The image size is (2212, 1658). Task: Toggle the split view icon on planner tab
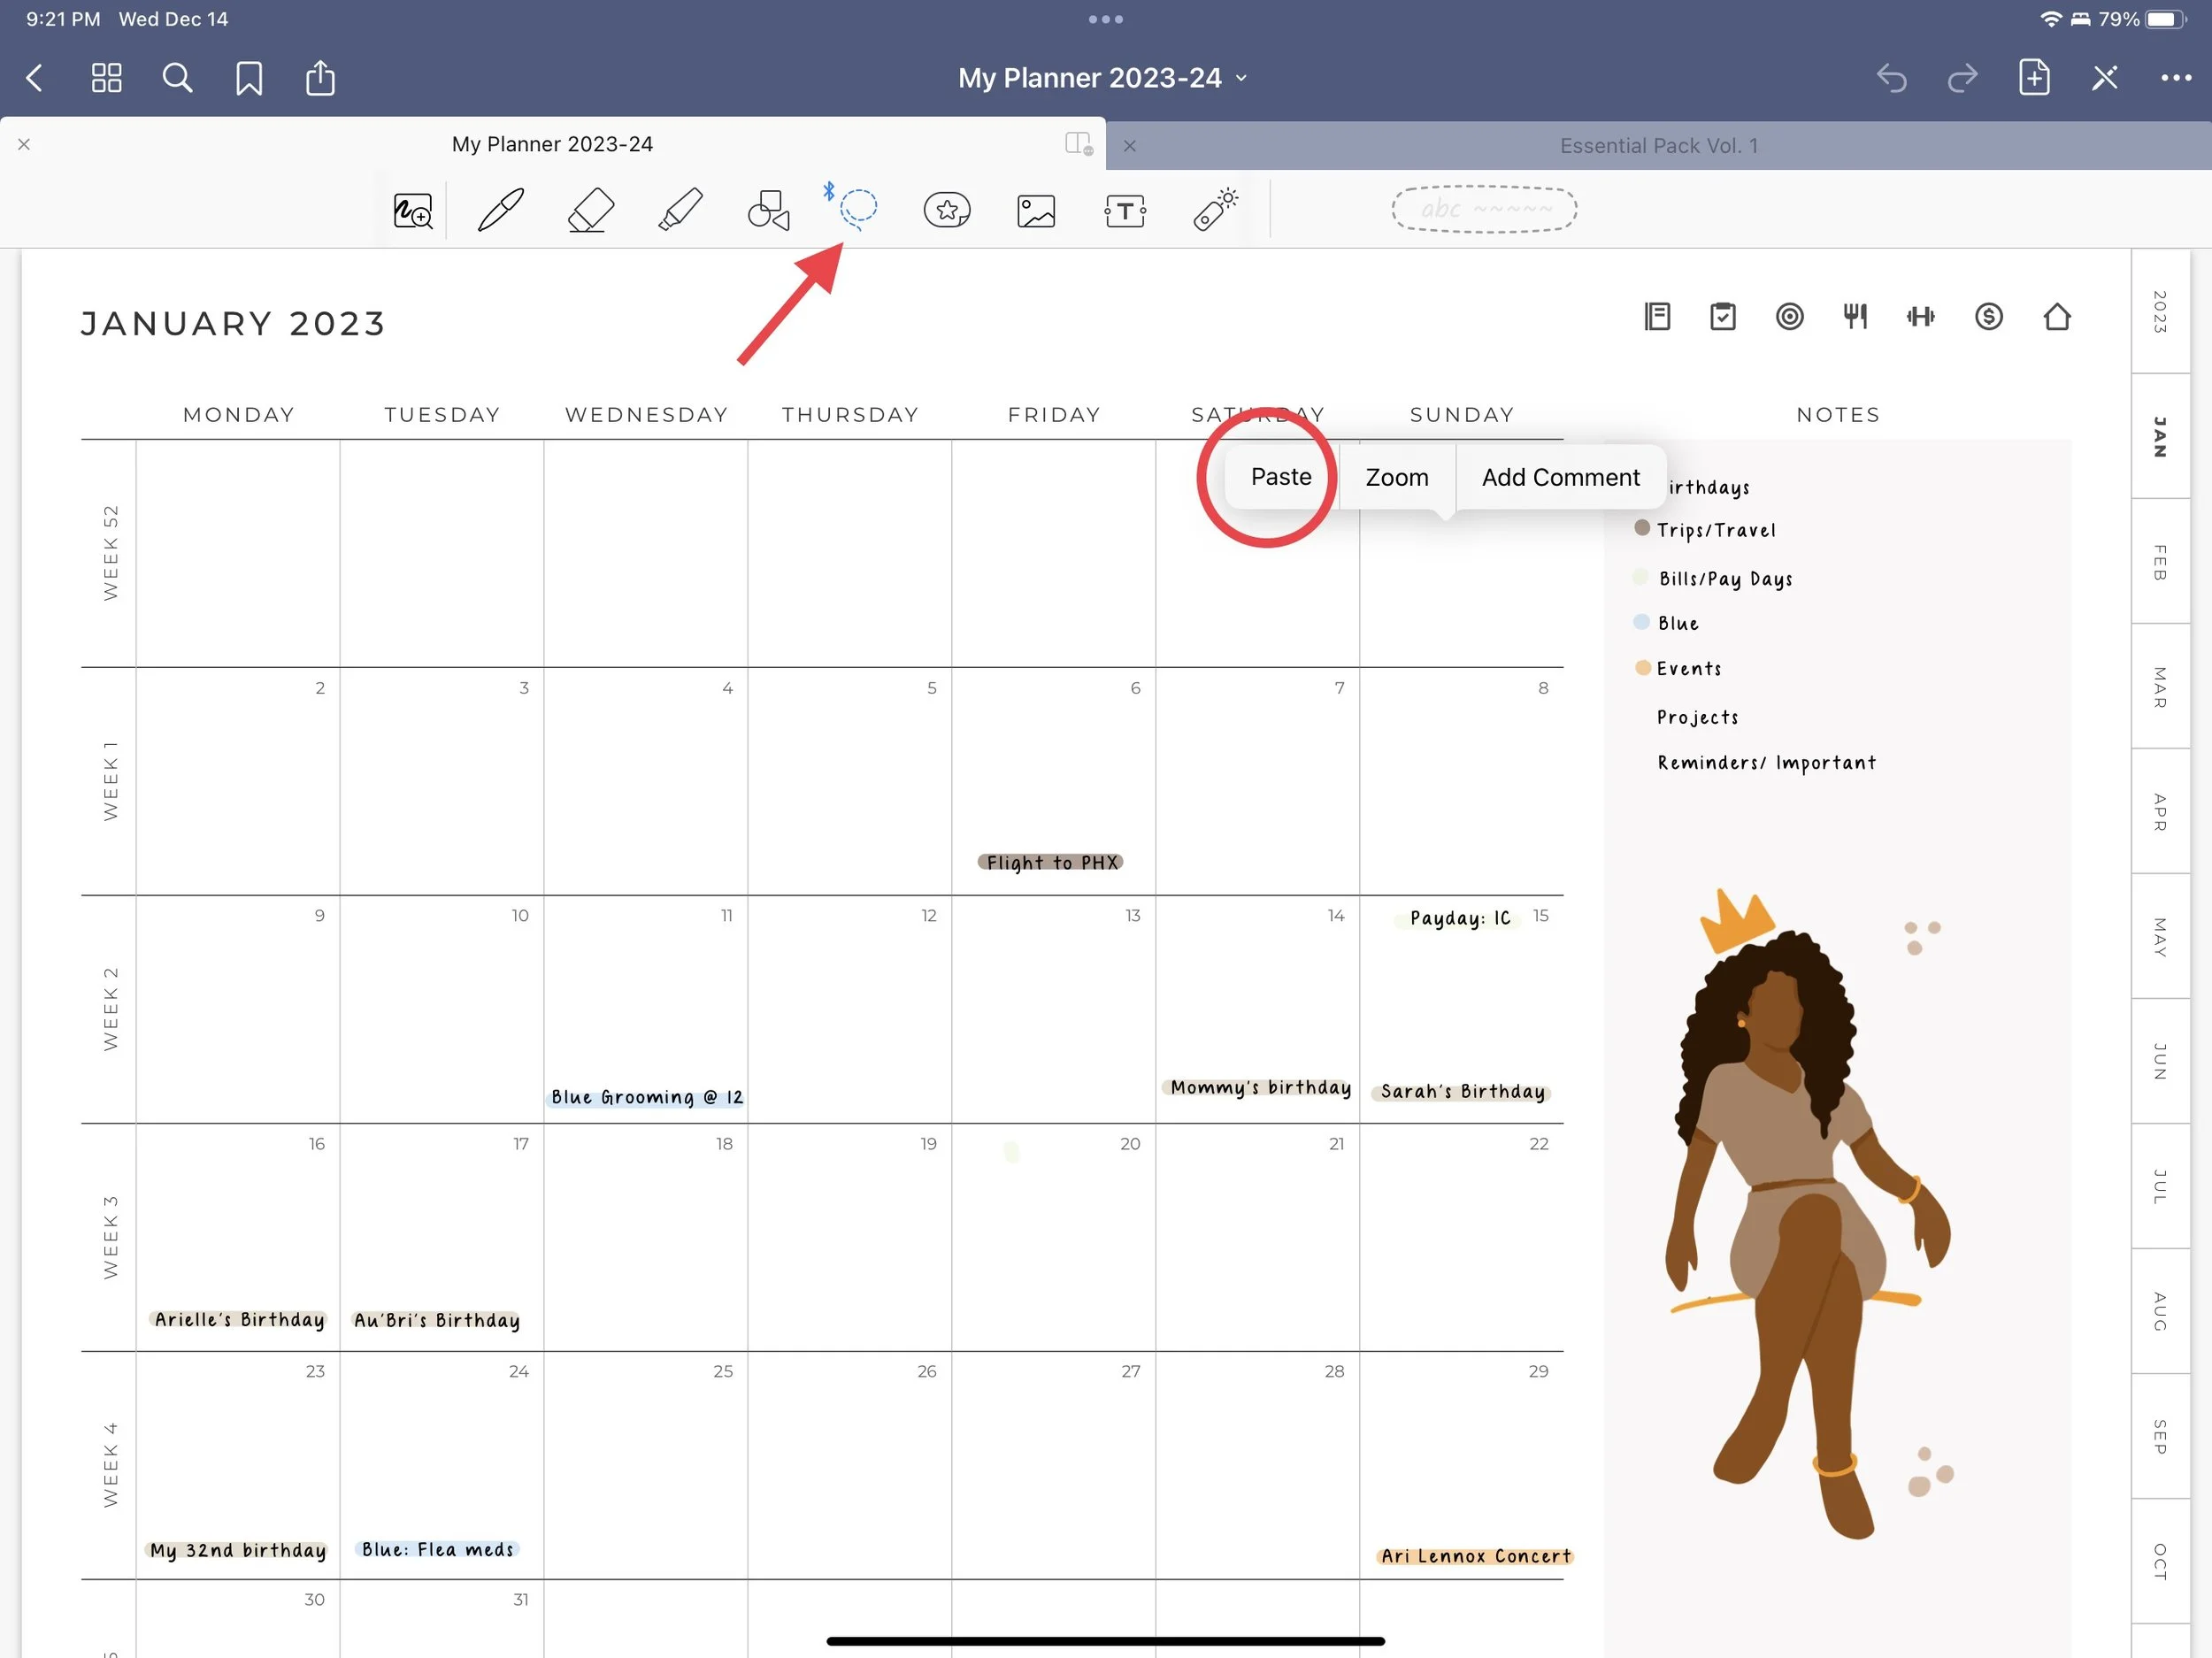pos(1078,144)
